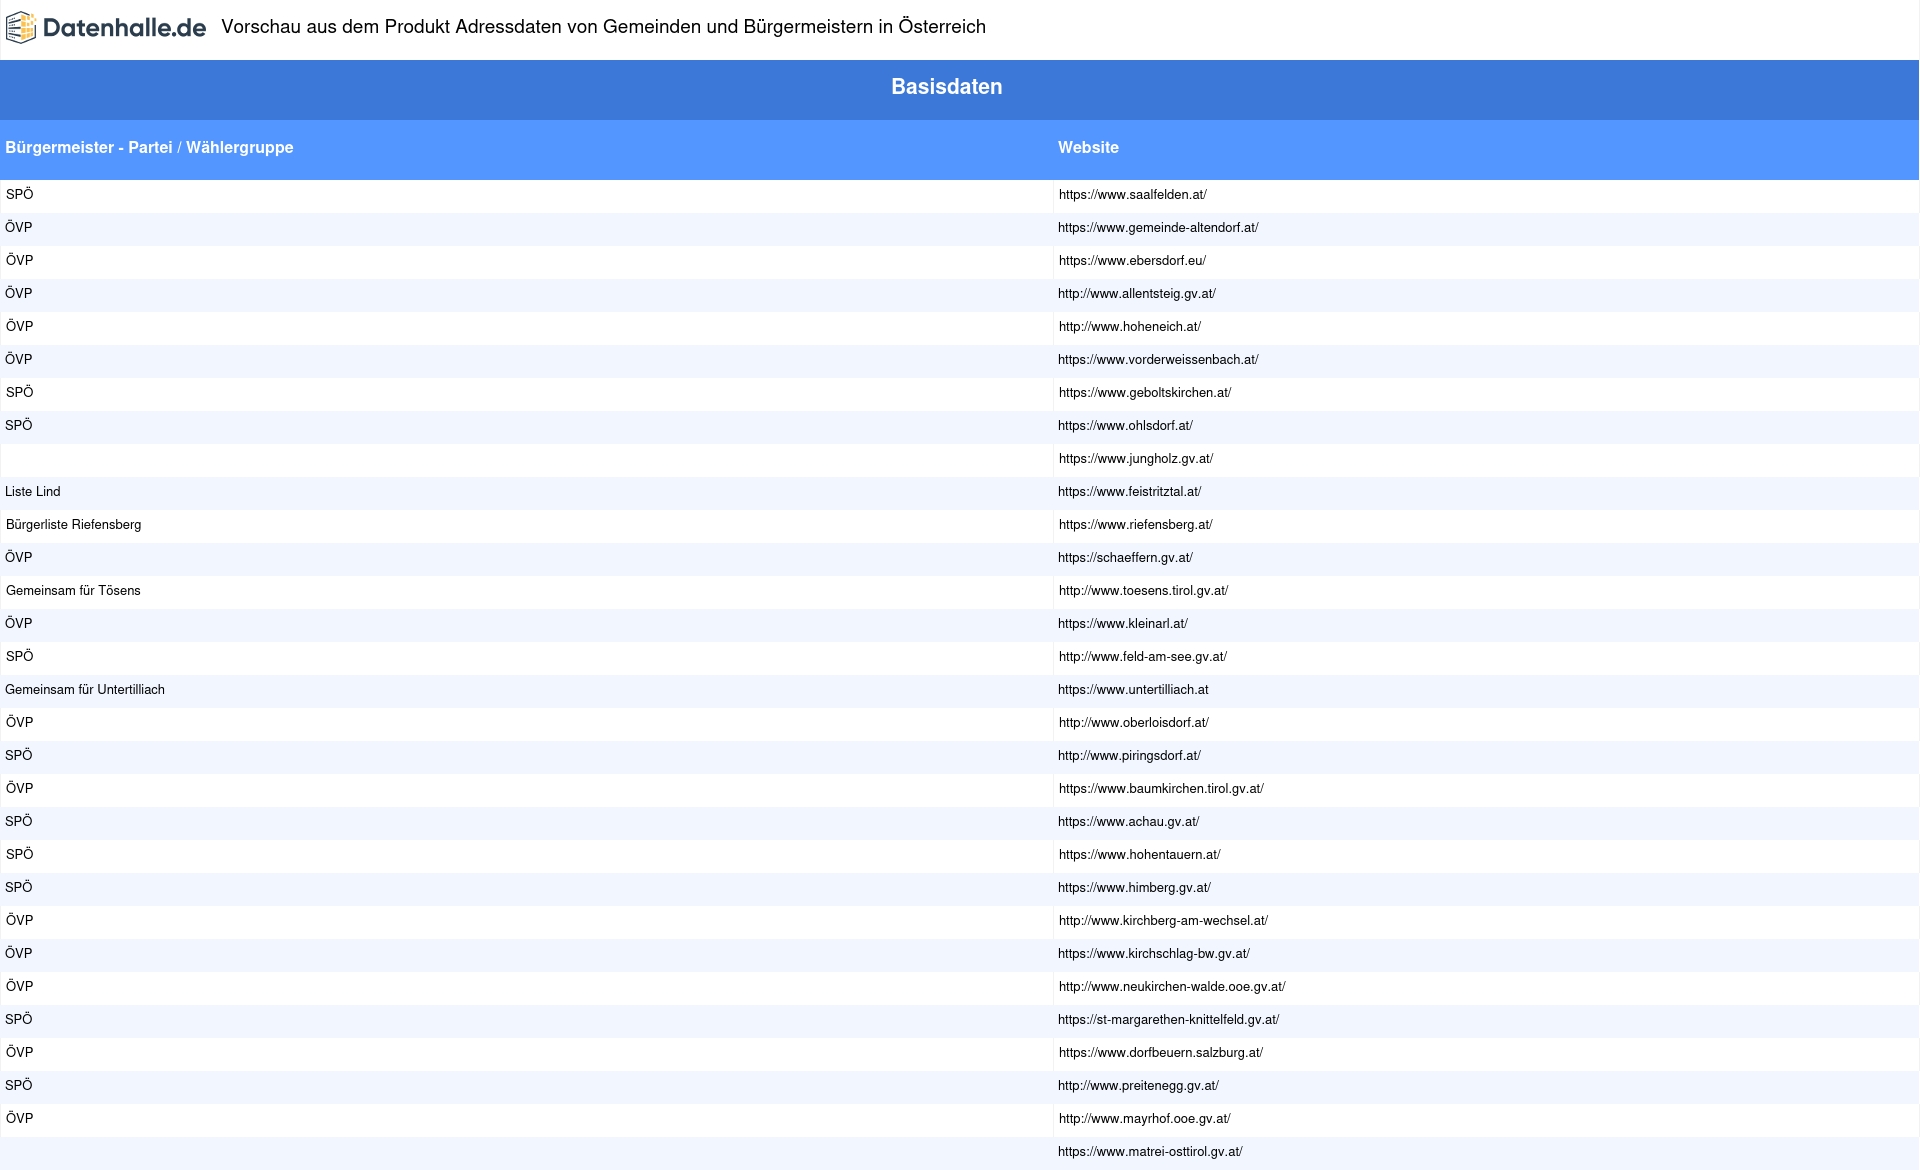Select SPÖ in the preitenegg.gv.at row
The image size is (1920, 1170).
tap(19, 1086)
